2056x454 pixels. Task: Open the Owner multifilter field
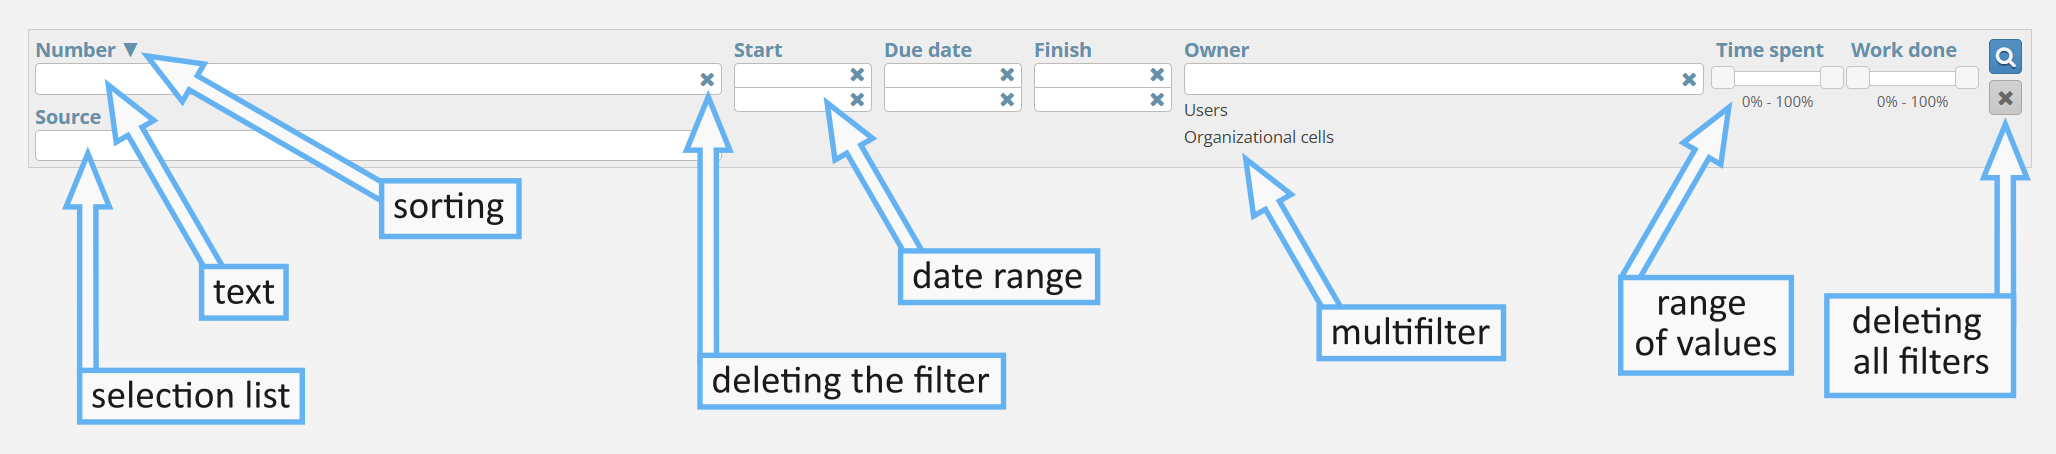tap(1430, 79)
